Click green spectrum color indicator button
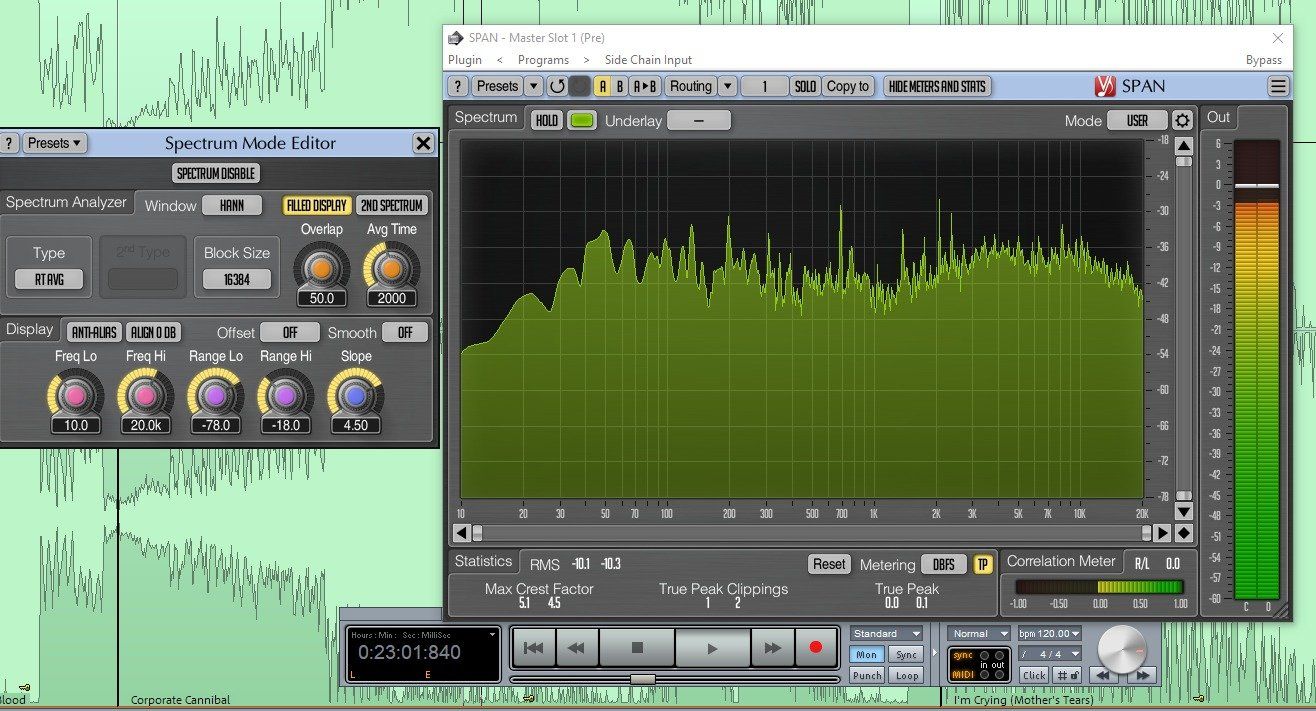The image size is (1316, 711). coord(581,120)
